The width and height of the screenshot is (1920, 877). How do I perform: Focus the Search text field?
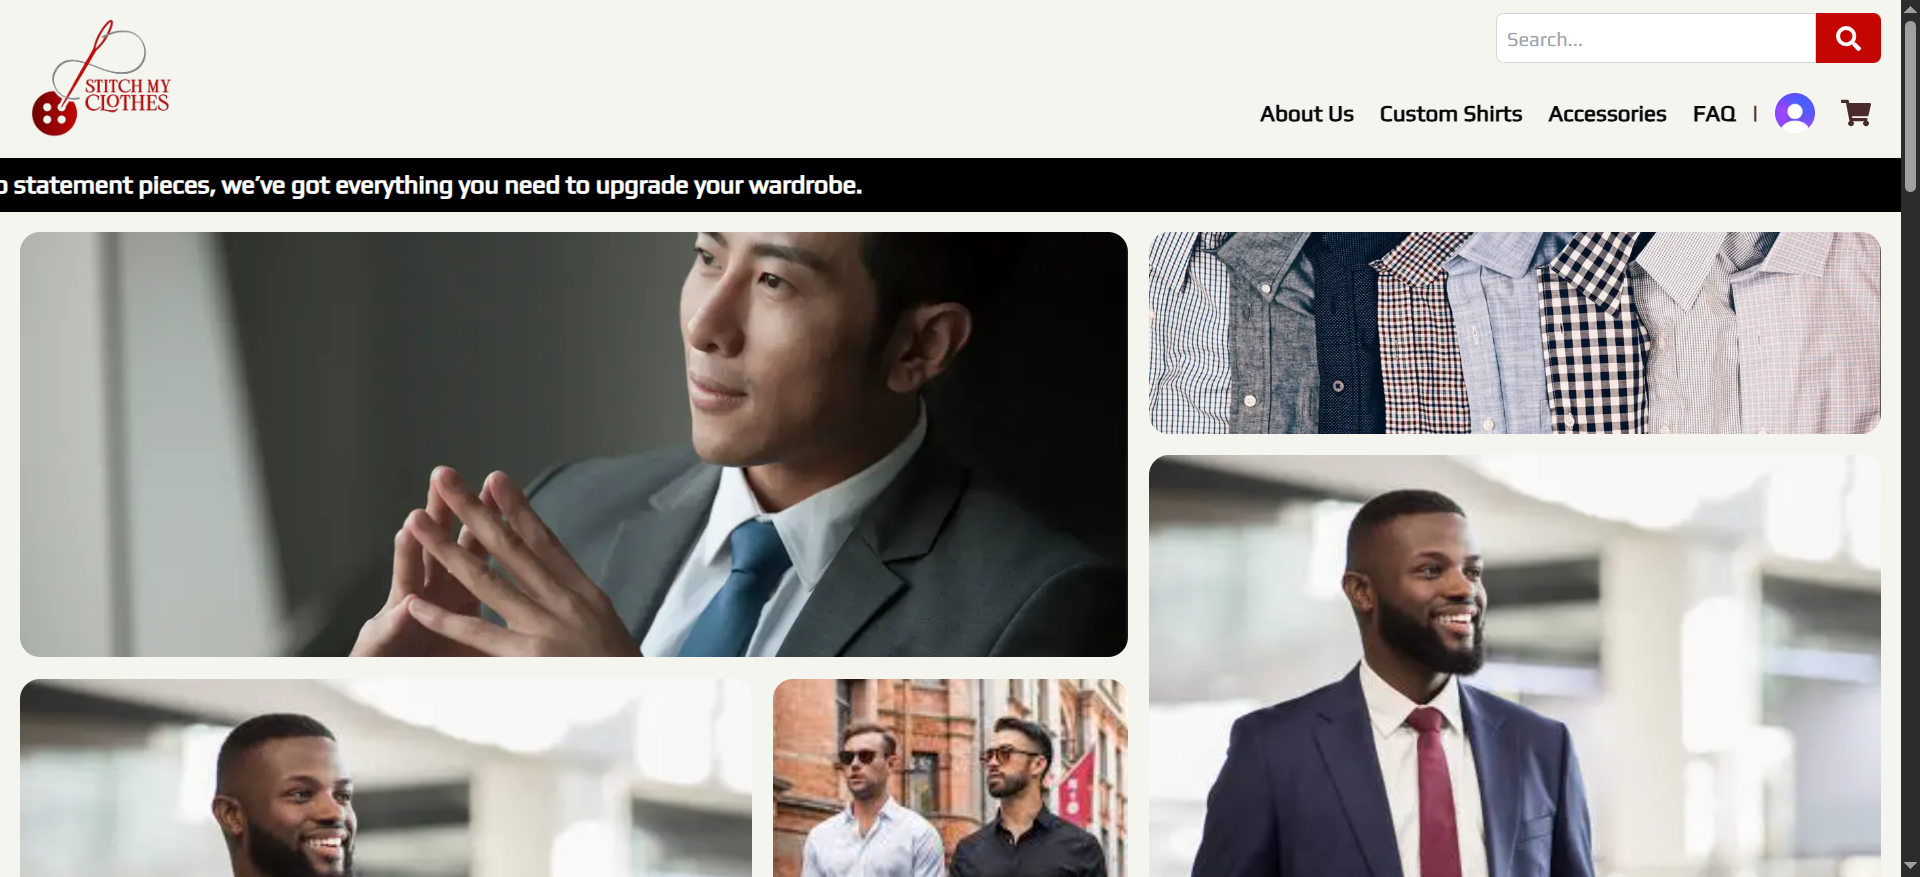tap(1656, 38)
